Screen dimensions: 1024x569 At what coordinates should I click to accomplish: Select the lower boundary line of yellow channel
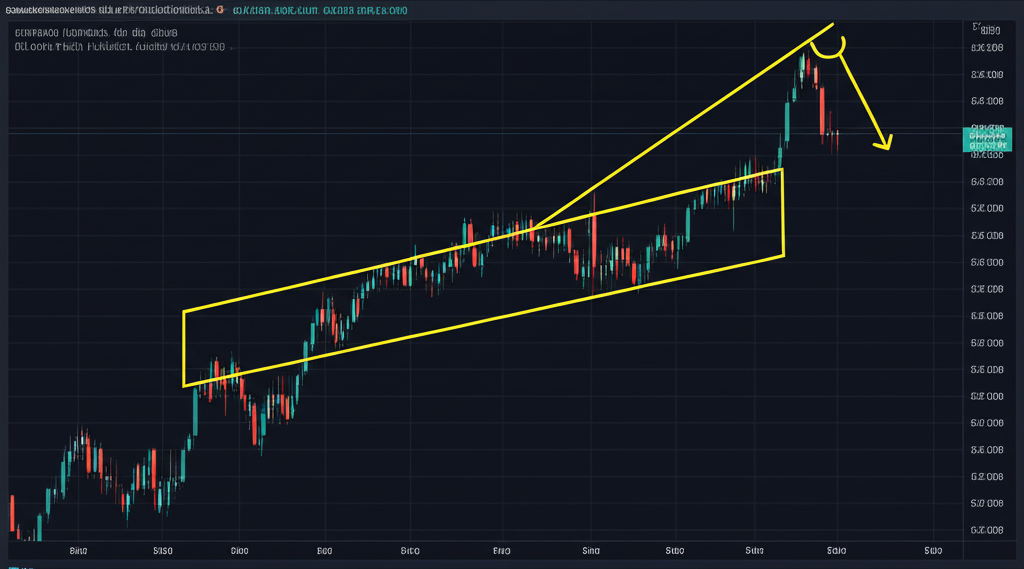coord(480,322)
